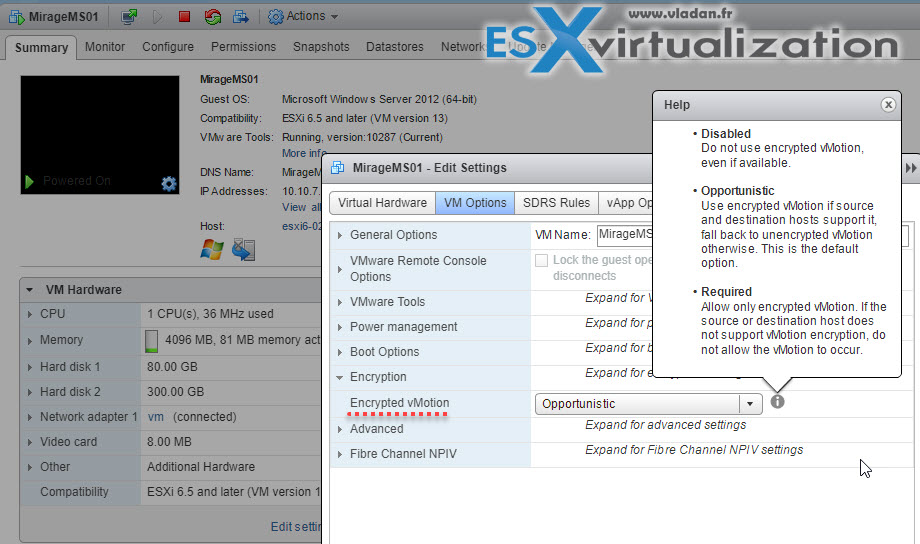The width and height of the screenshot is (920, 544).
Task: Click the Windows guest OS logo icon
Action: point(212,249)
